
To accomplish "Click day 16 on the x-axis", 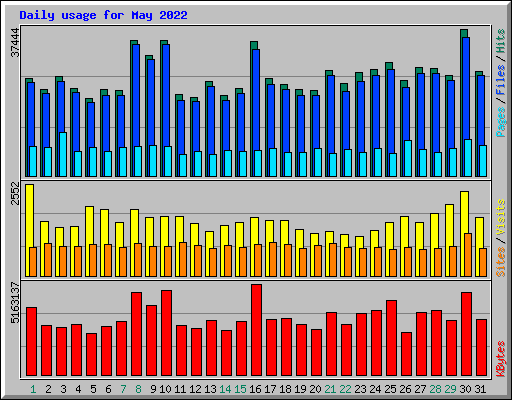I will 255,389.
